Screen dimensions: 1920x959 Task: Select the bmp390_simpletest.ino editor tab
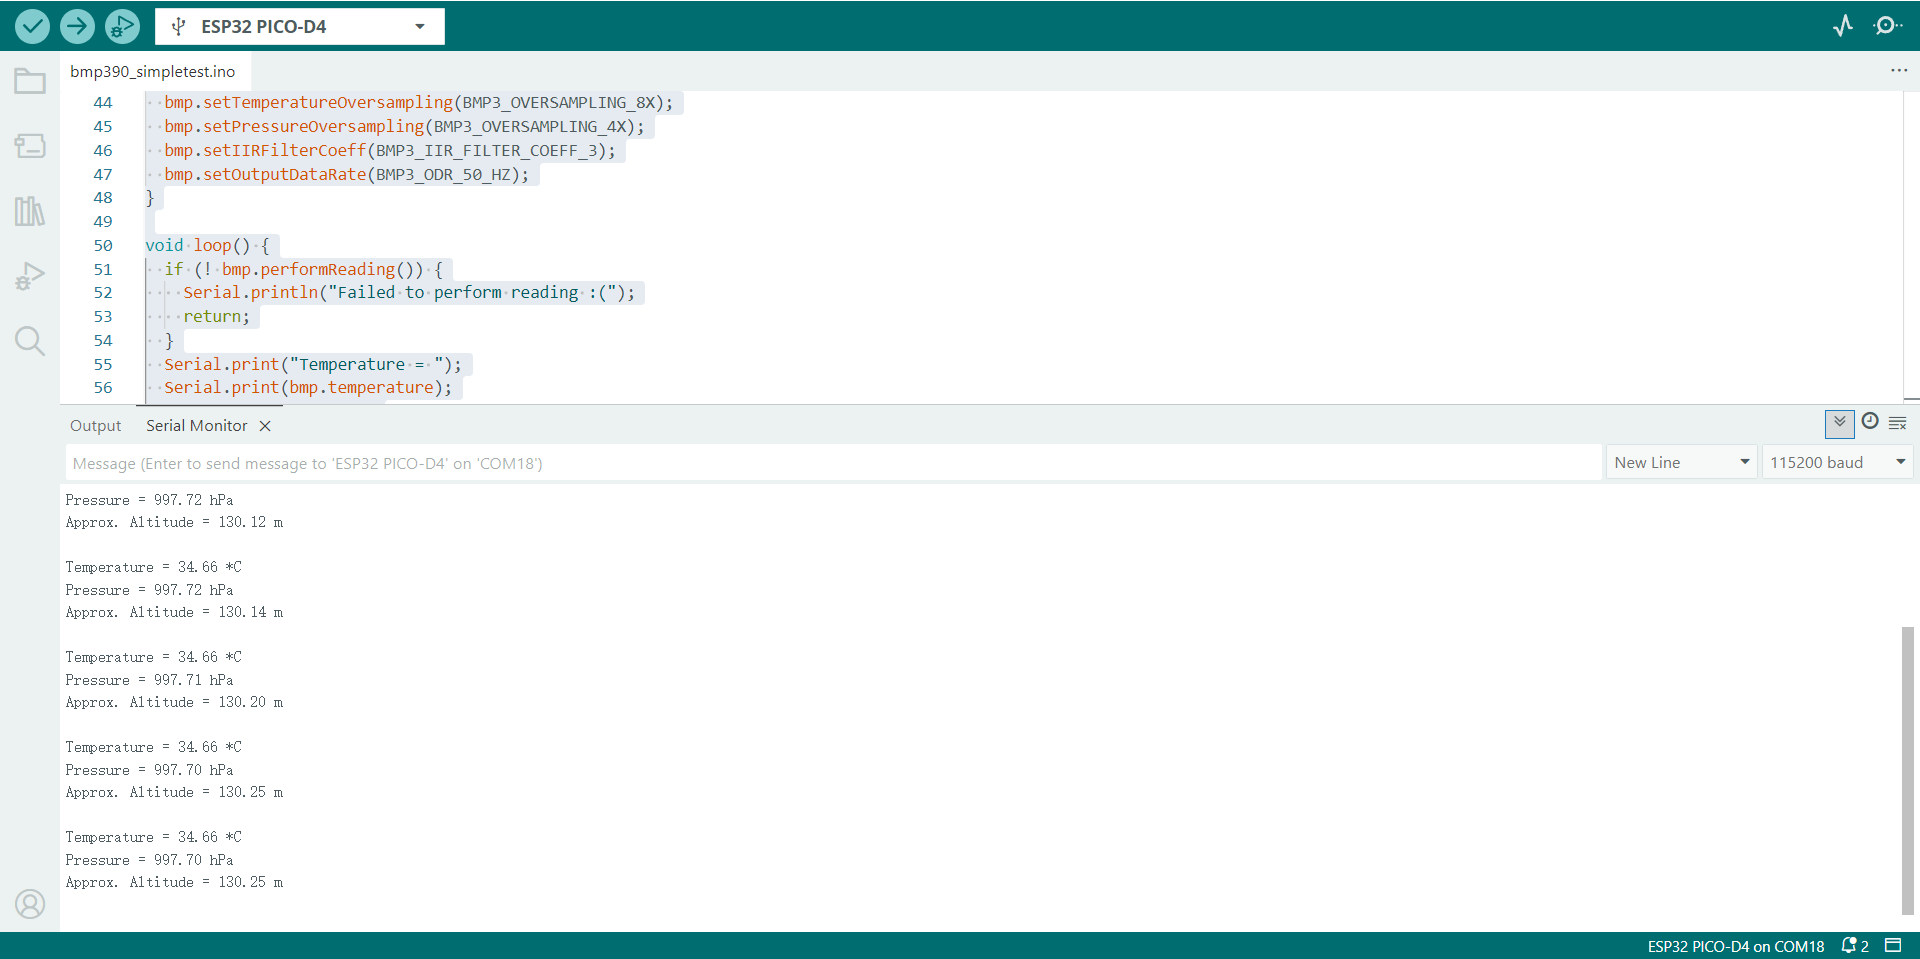point(153,72)
